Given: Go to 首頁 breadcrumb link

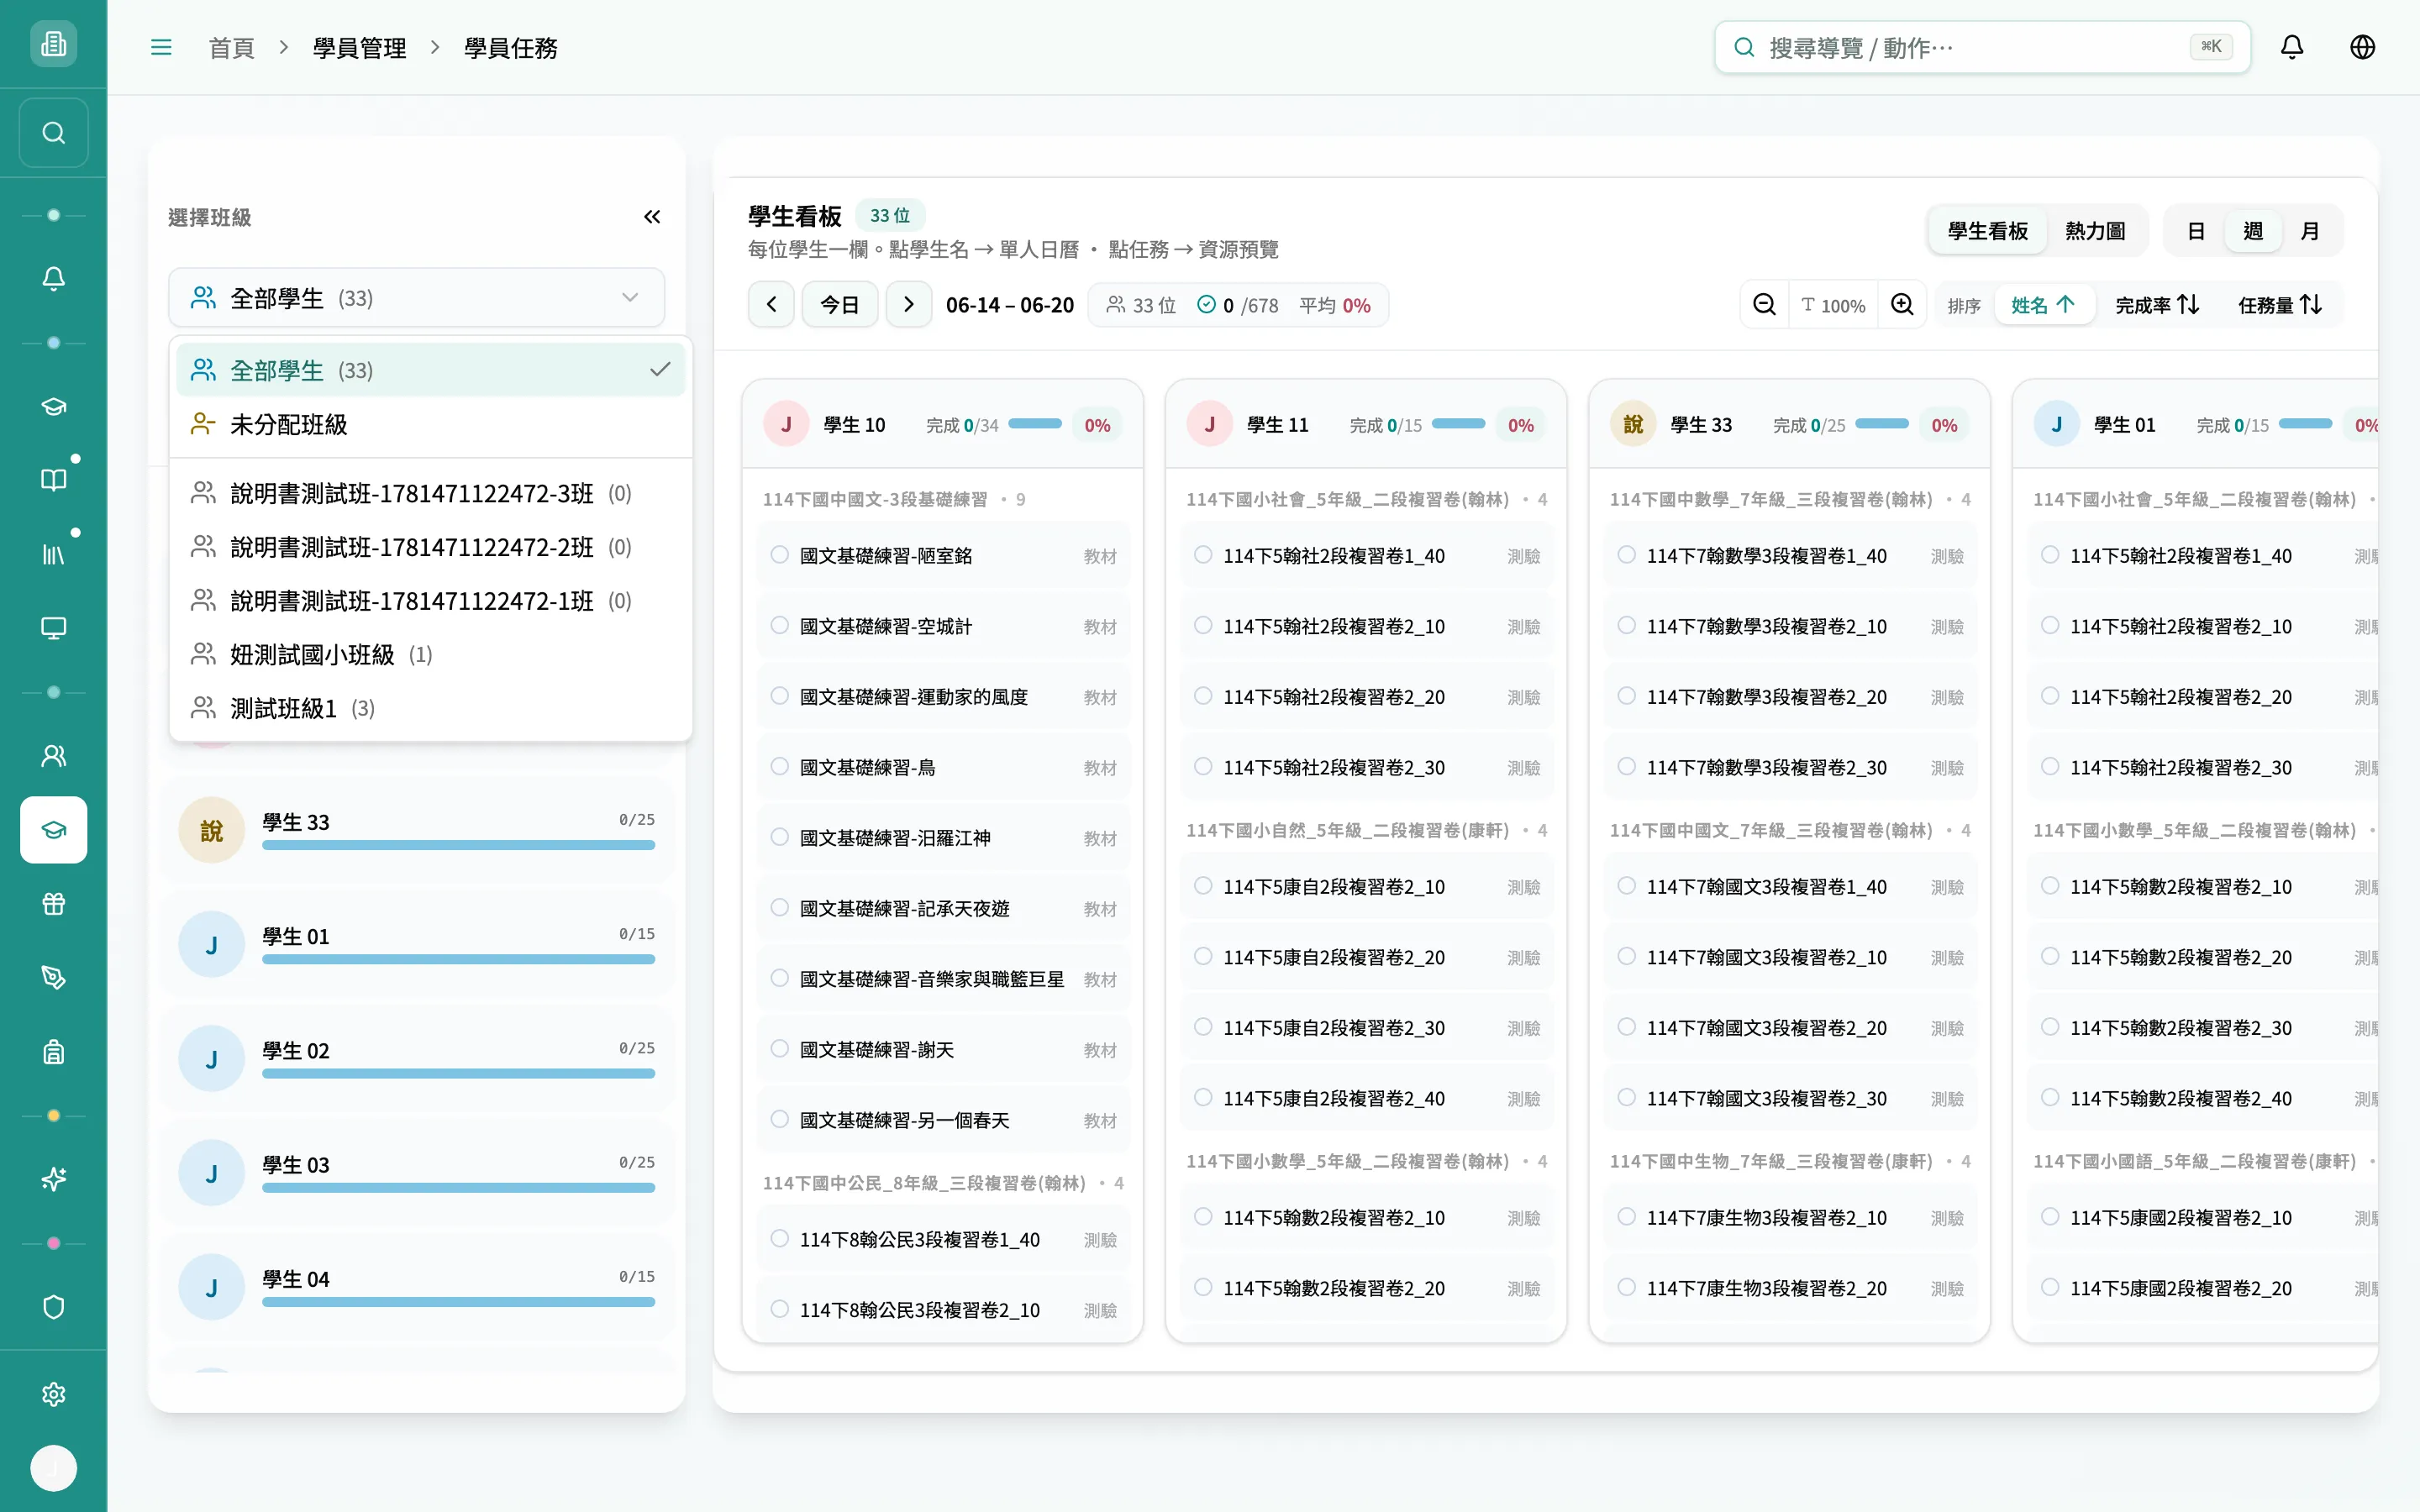Looking at the screenshot, I should 231,48.
